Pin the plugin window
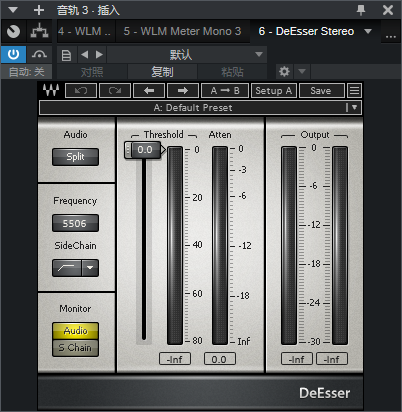Screen dimensions: 402x412 [361, 10]
